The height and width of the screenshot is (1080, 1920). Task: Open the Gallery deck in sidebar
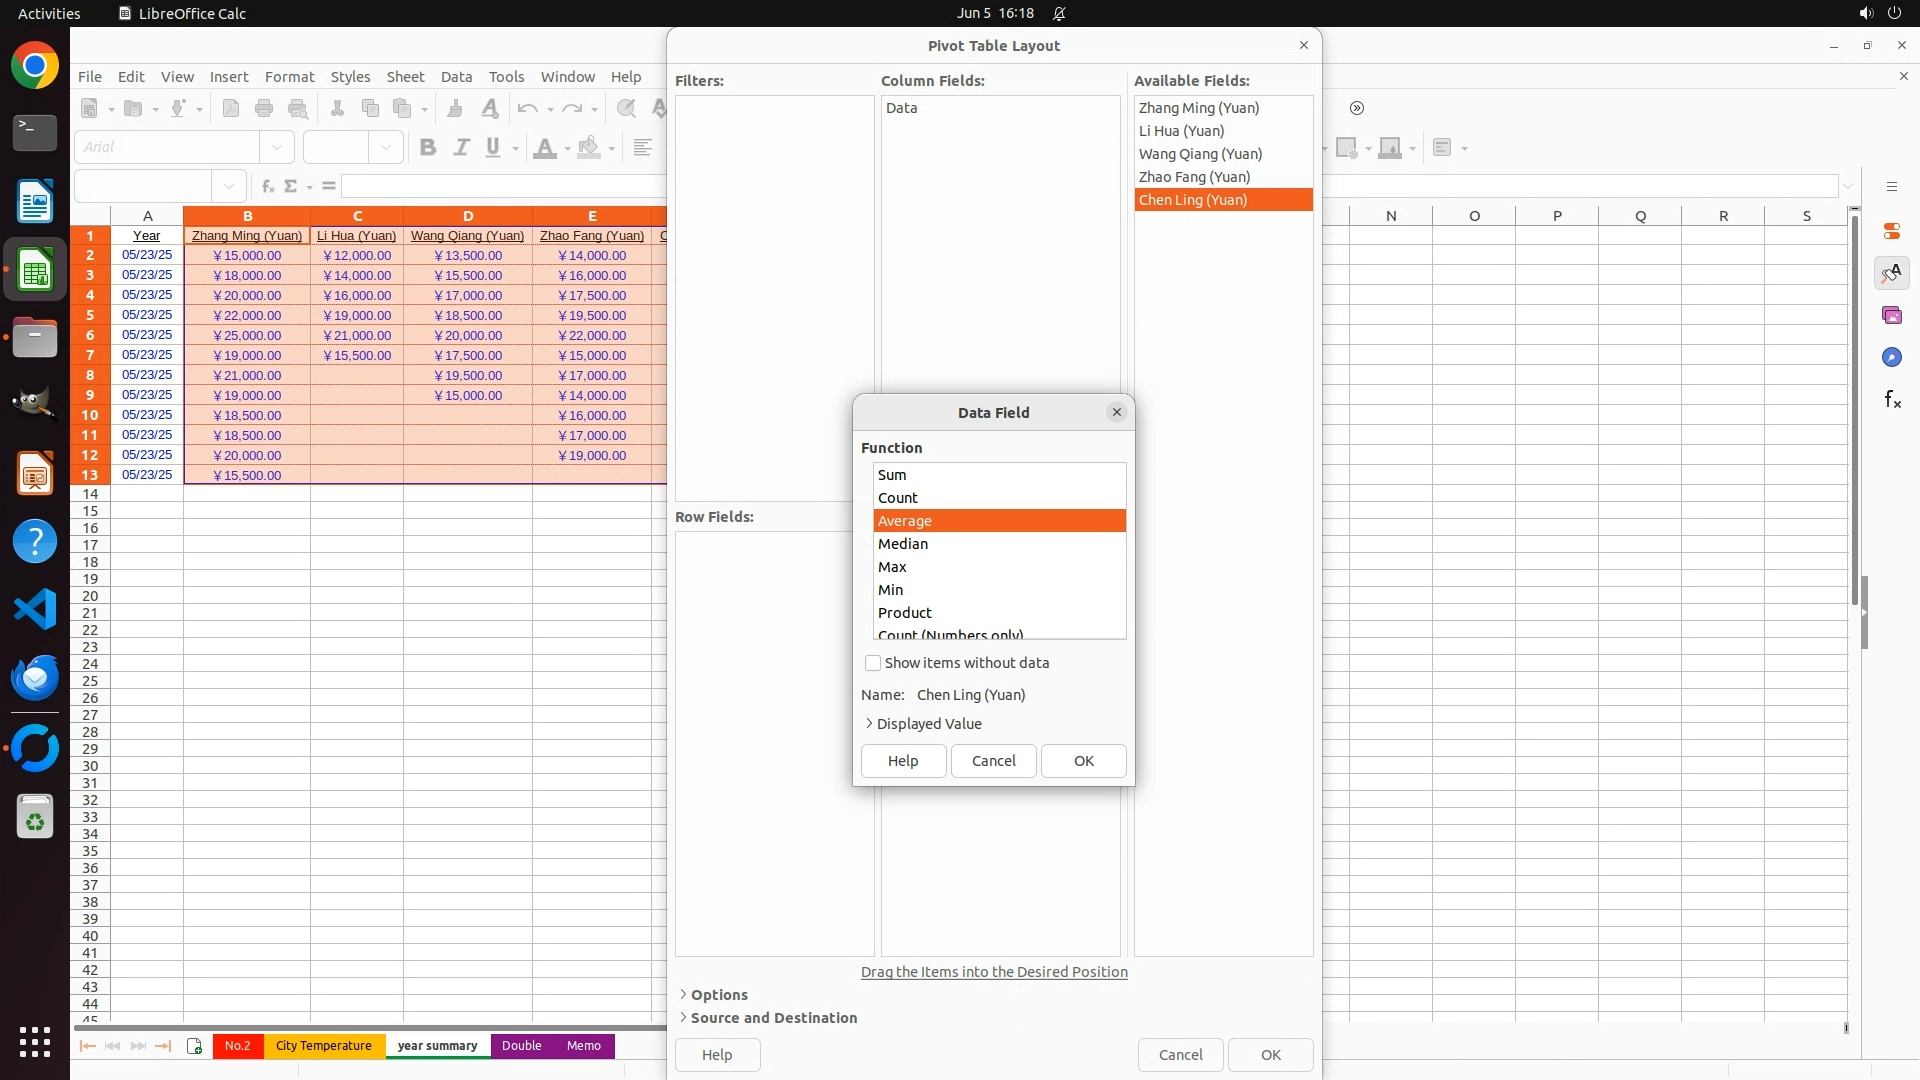coord(1891,315)
